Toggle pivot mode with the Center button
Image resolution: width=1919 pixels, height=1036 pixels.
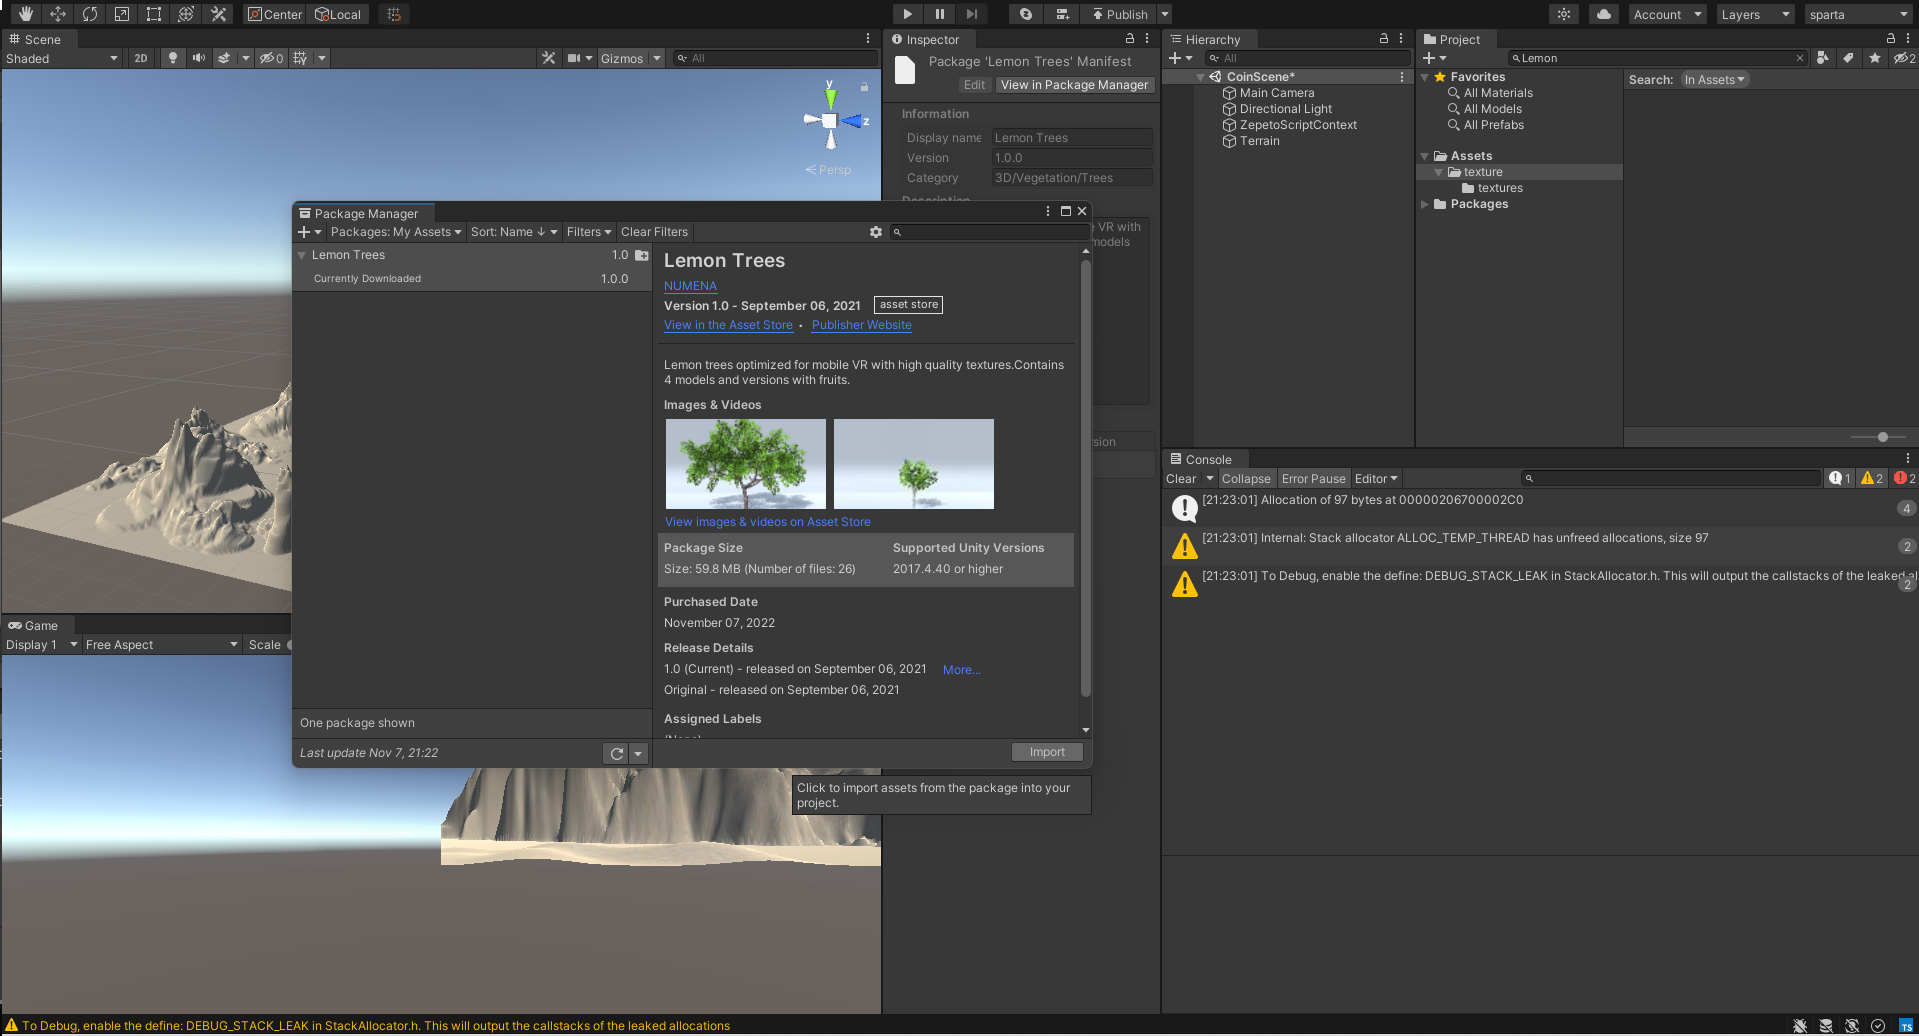pyautogui.click(x=275, y=14)
